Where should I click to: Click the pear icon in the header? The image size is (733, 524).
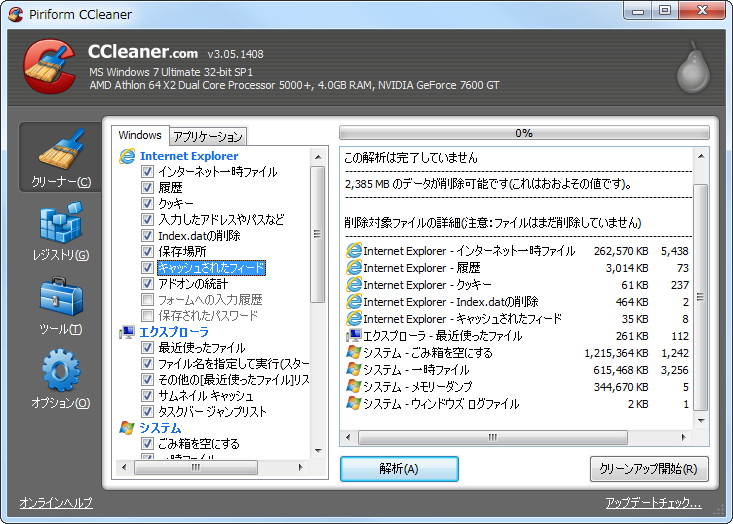tap(693, 68)
